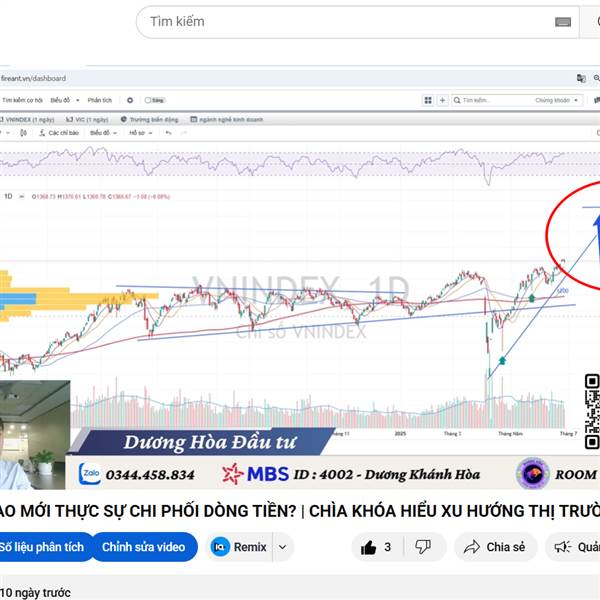Click the round ROOM logo
The image size is (600, 600).
click(533, 474)
